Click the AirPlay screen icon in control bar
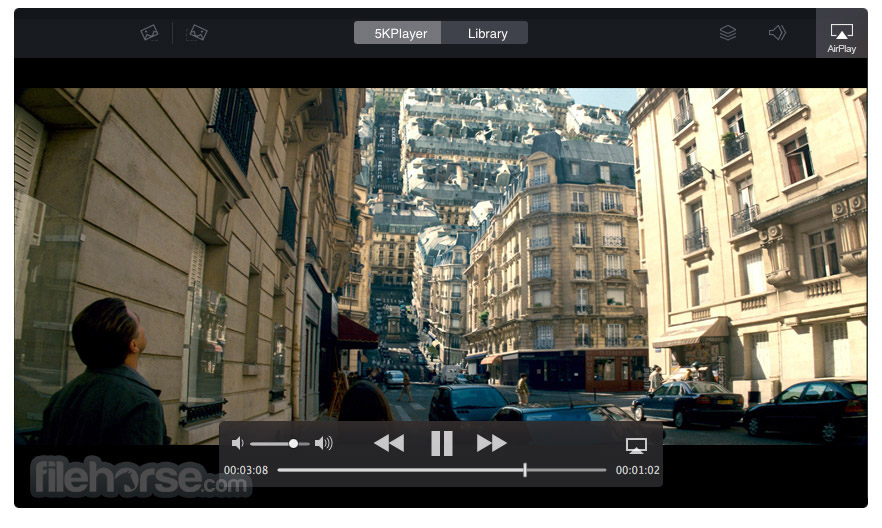 636,446
